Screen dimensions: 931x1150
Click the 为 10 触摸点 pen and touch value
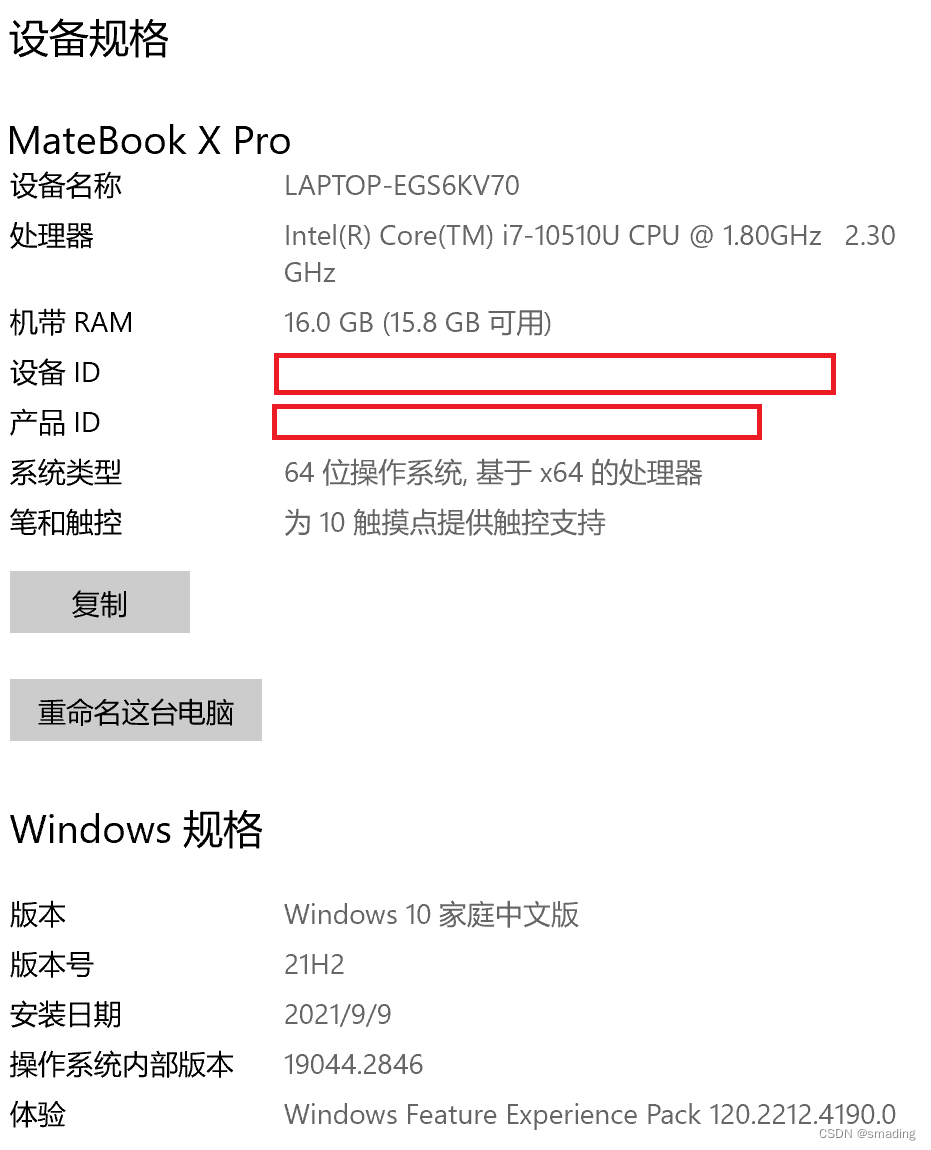[x=445, y=523]
